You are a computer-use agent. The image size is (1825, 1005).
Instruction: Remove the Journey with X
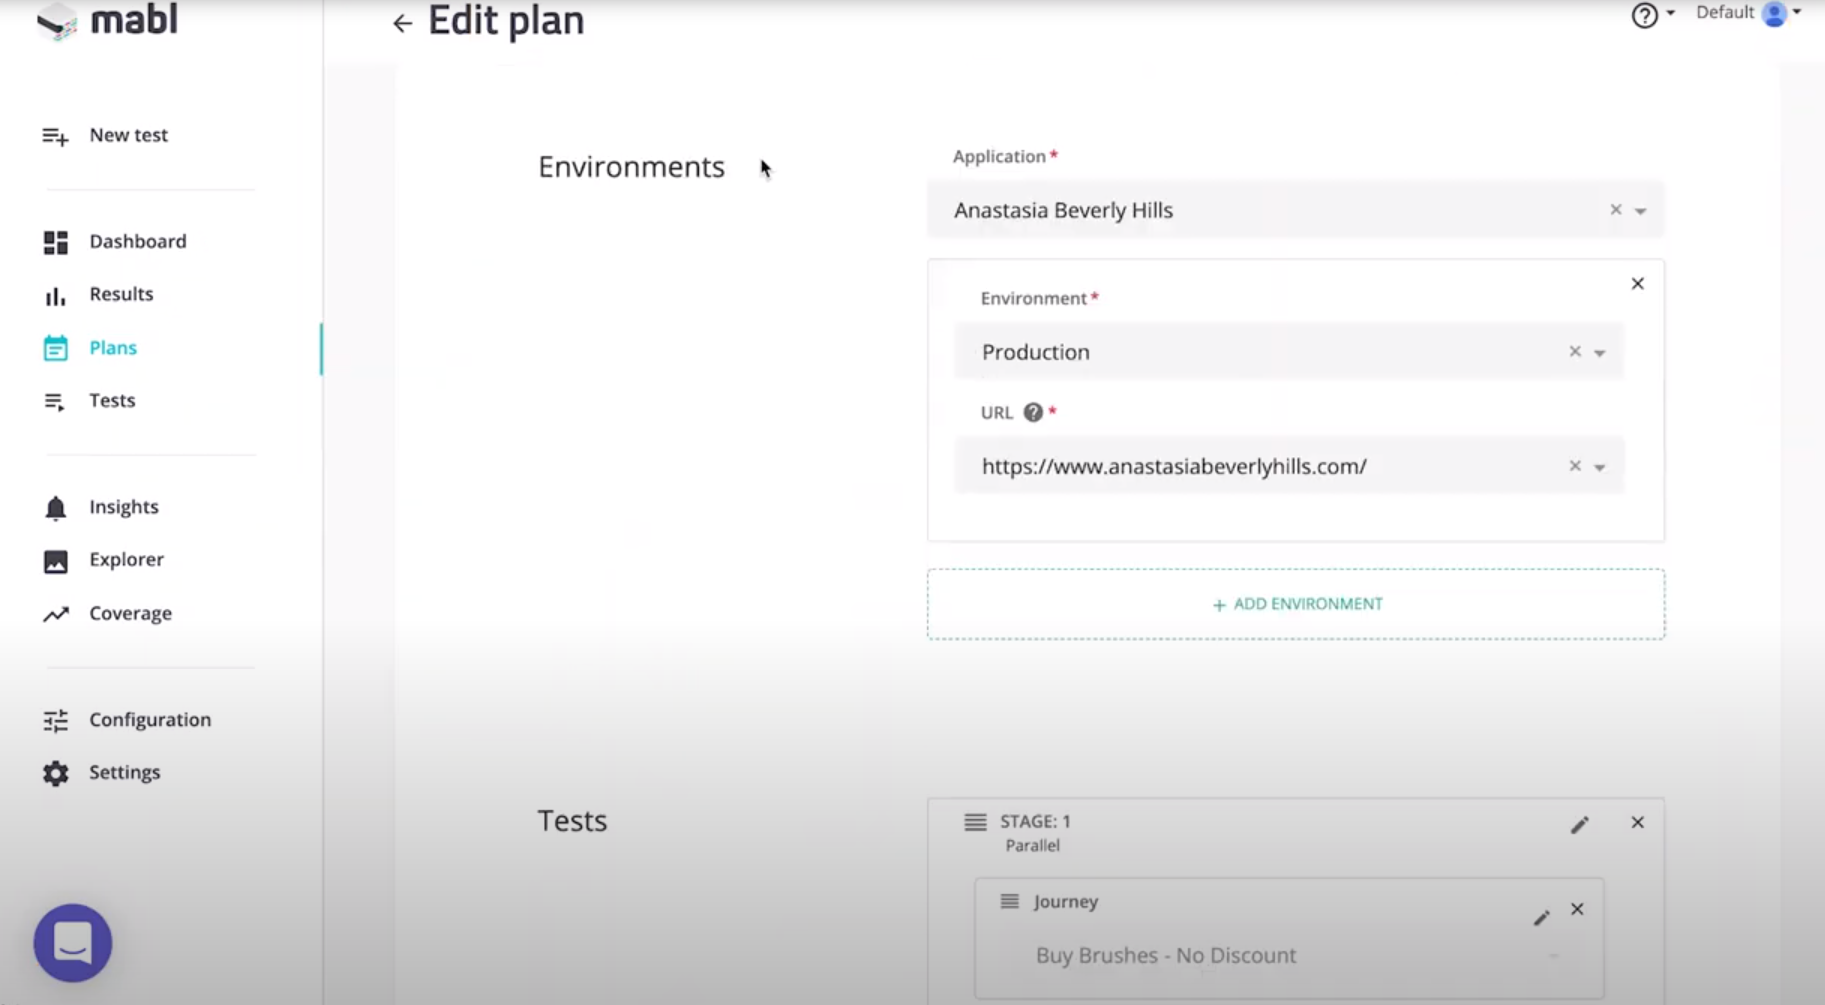click(1577, 909)
